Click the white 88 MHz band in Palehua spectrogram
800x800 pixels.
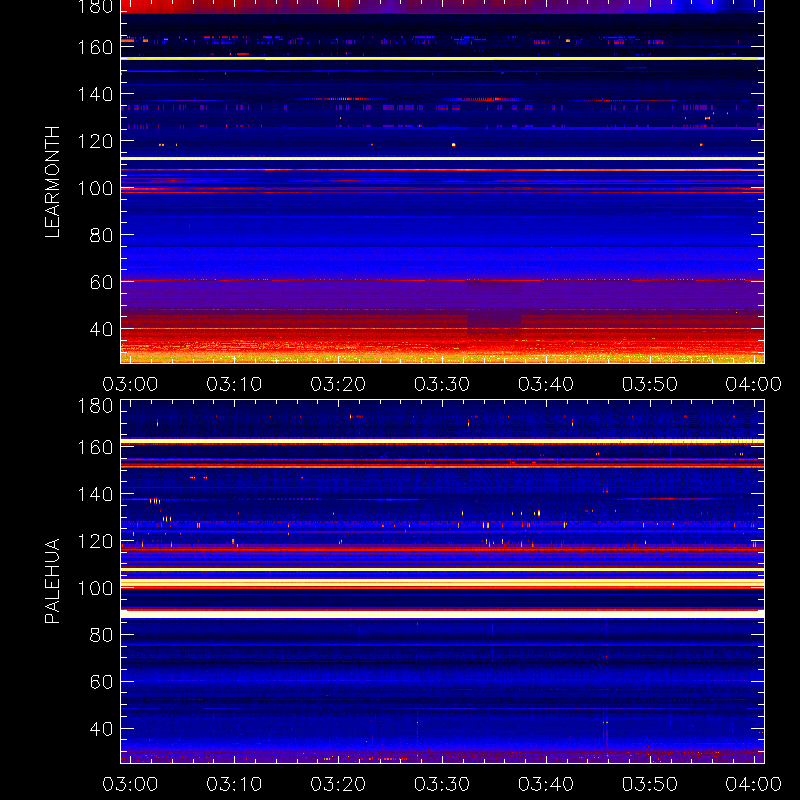442,614
